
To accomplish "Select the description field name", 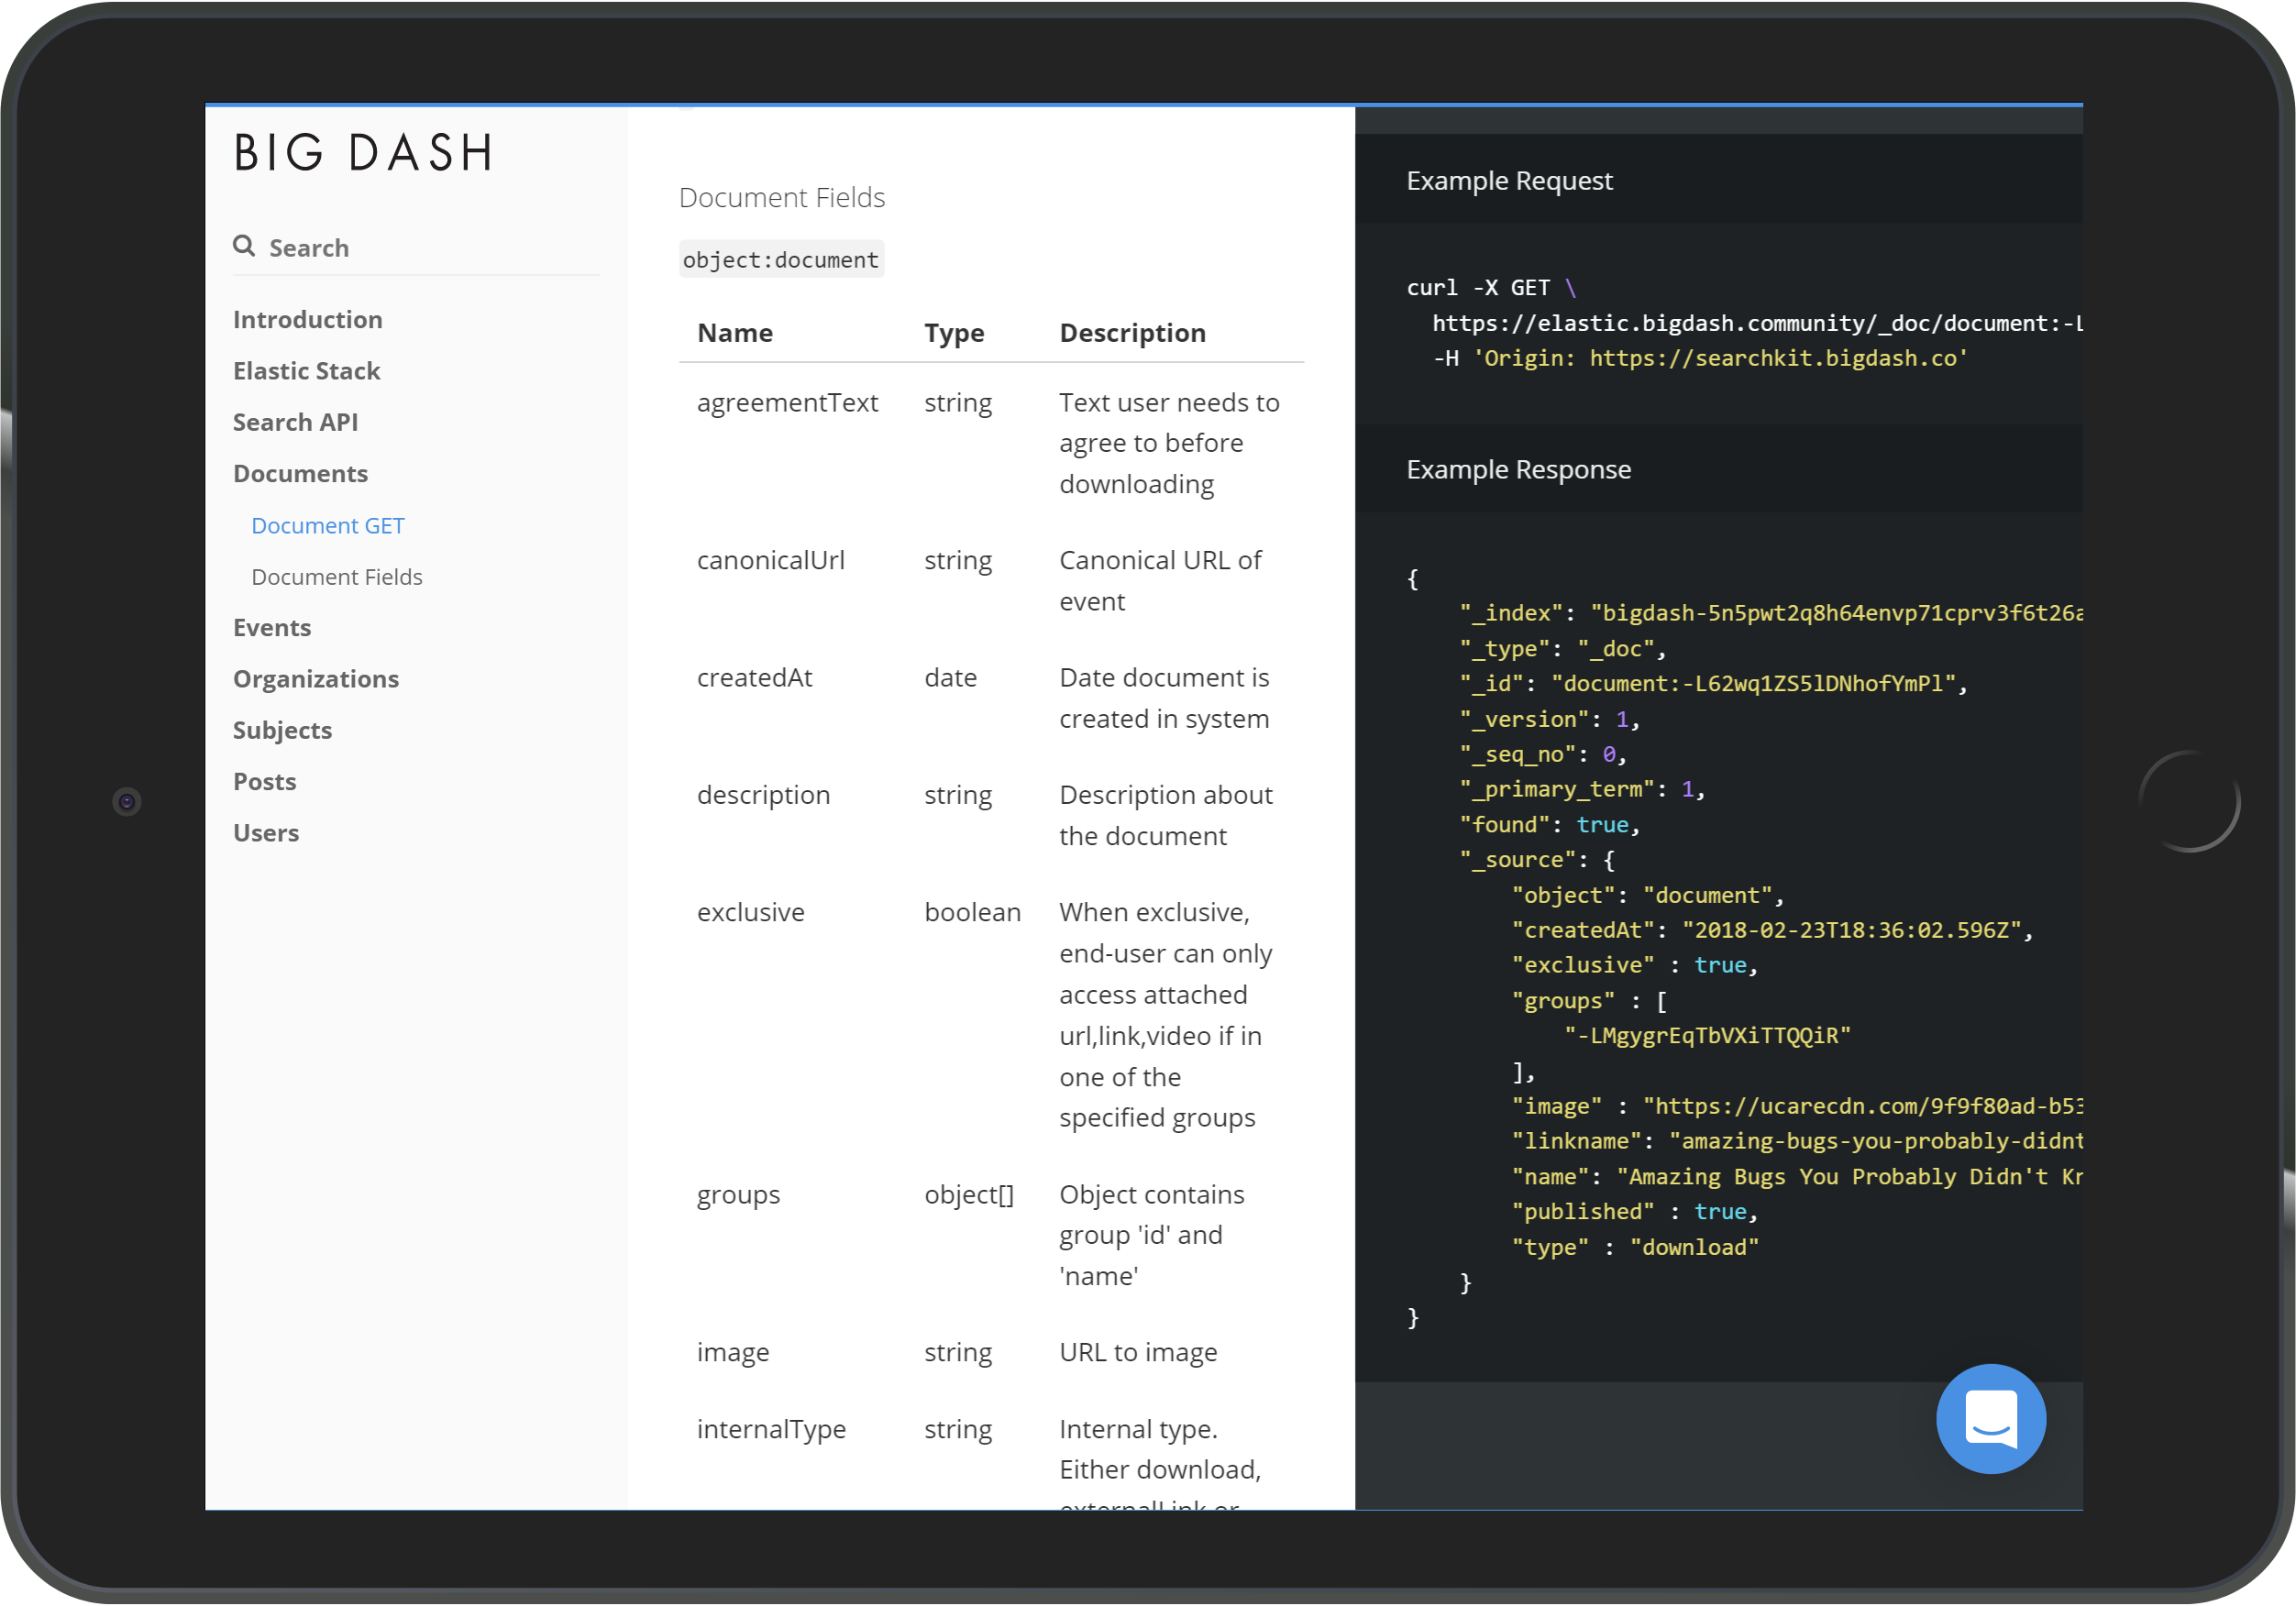I will (764, 796).
